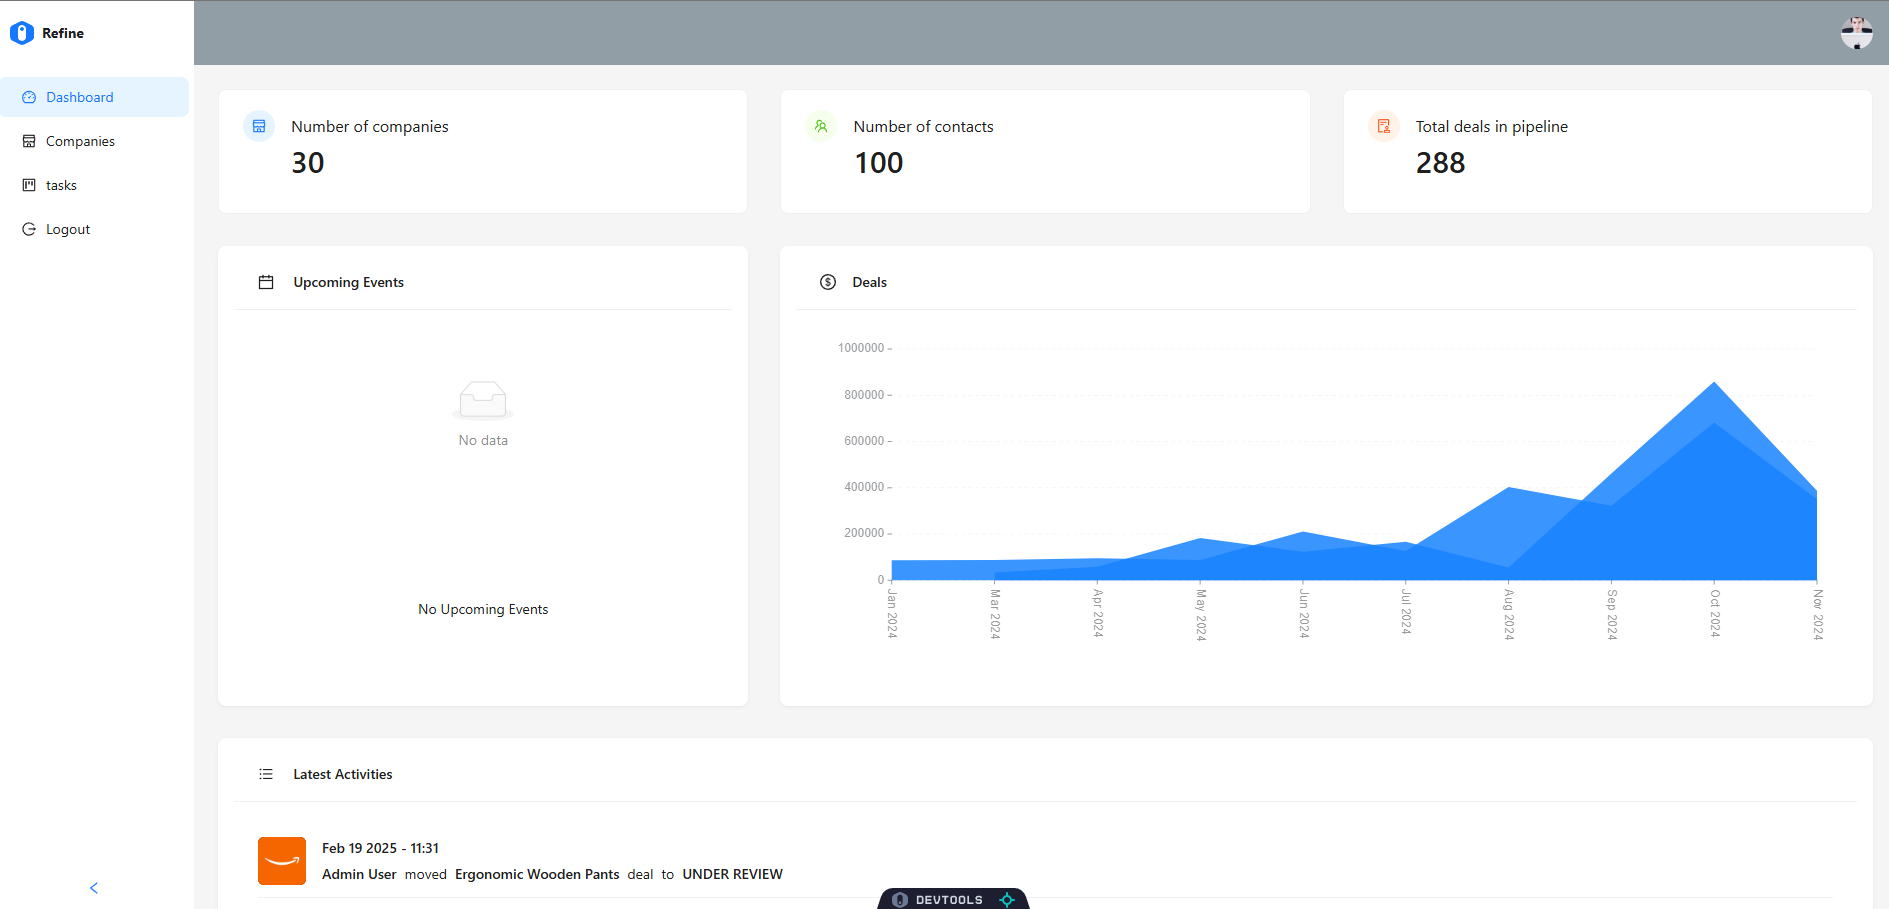Open the user avatar in the header
This screenshot has height=909, width=1889.
click(1856, 33)
